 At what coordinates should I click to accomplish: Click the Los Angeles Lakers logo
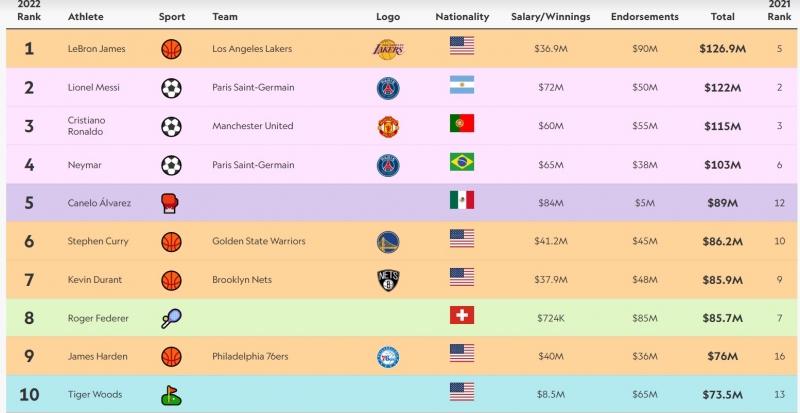tap(388, 48)
